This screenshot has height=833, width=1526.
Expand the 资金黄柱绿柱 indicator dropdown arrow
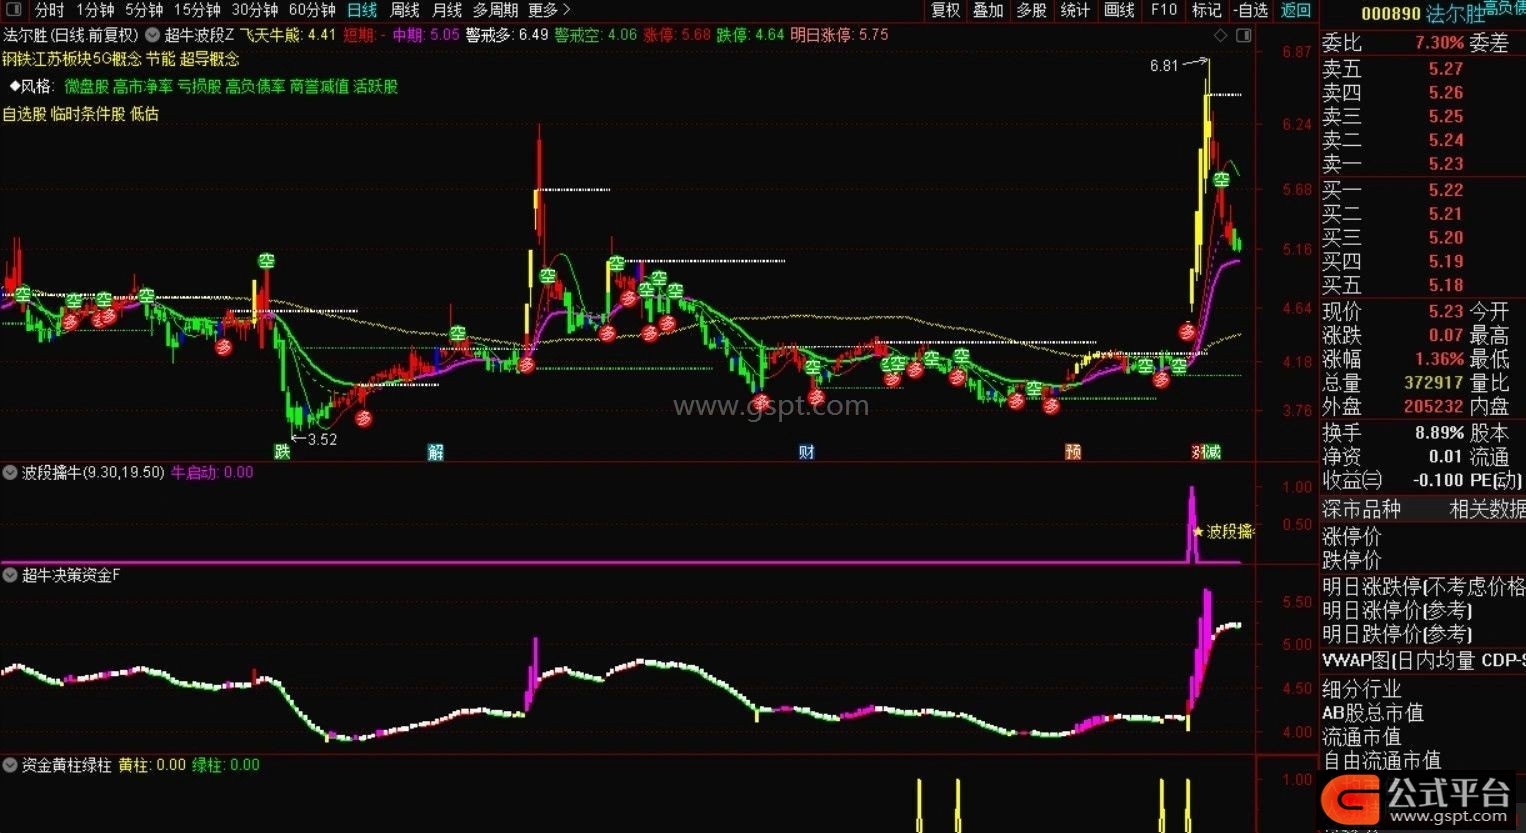coord(11,765)
